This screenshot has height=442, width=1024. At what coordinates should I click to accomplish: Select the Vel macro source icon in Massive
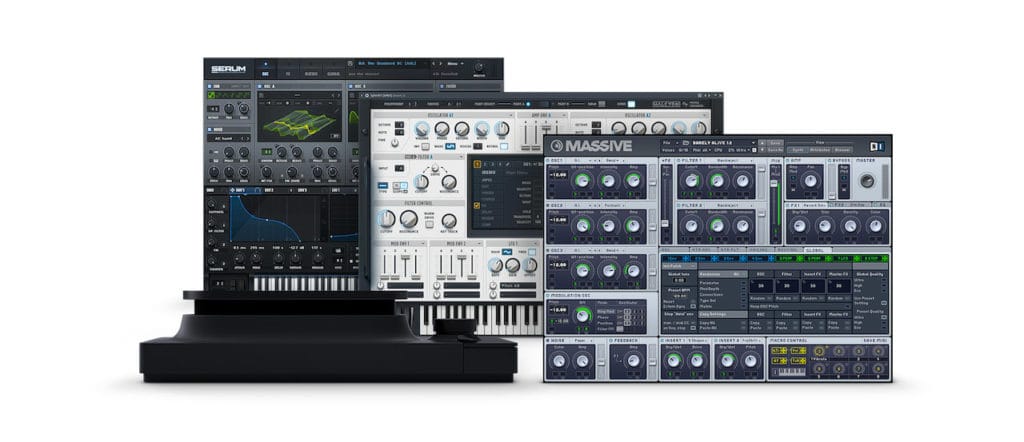pyautogui.click(x=798, y=351)
